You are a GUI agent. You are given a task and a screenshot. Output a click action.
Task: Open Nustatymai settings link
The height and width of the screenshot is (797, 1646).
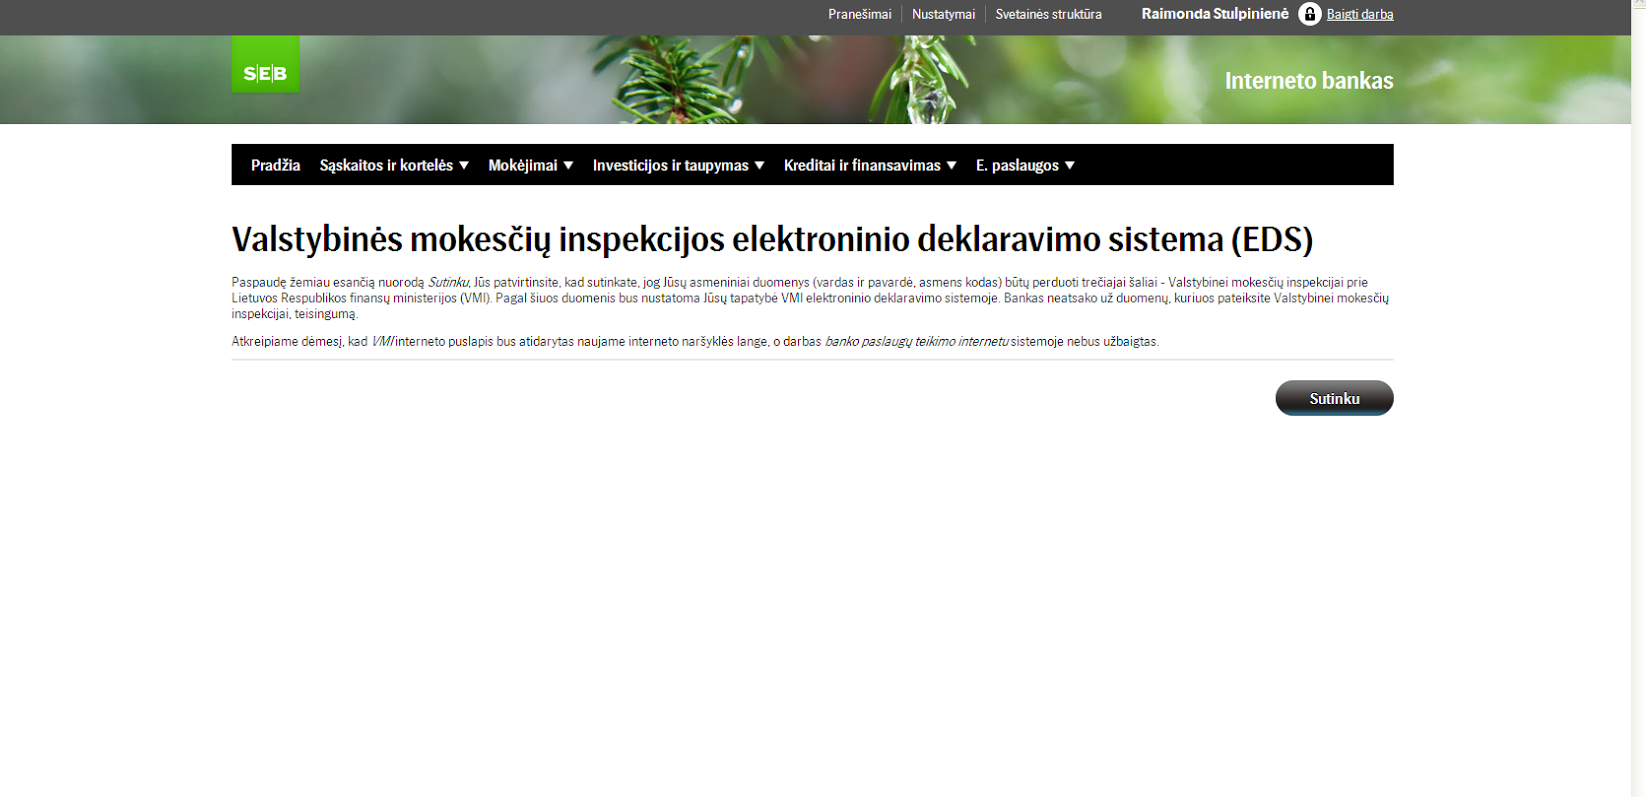(943, 14)
